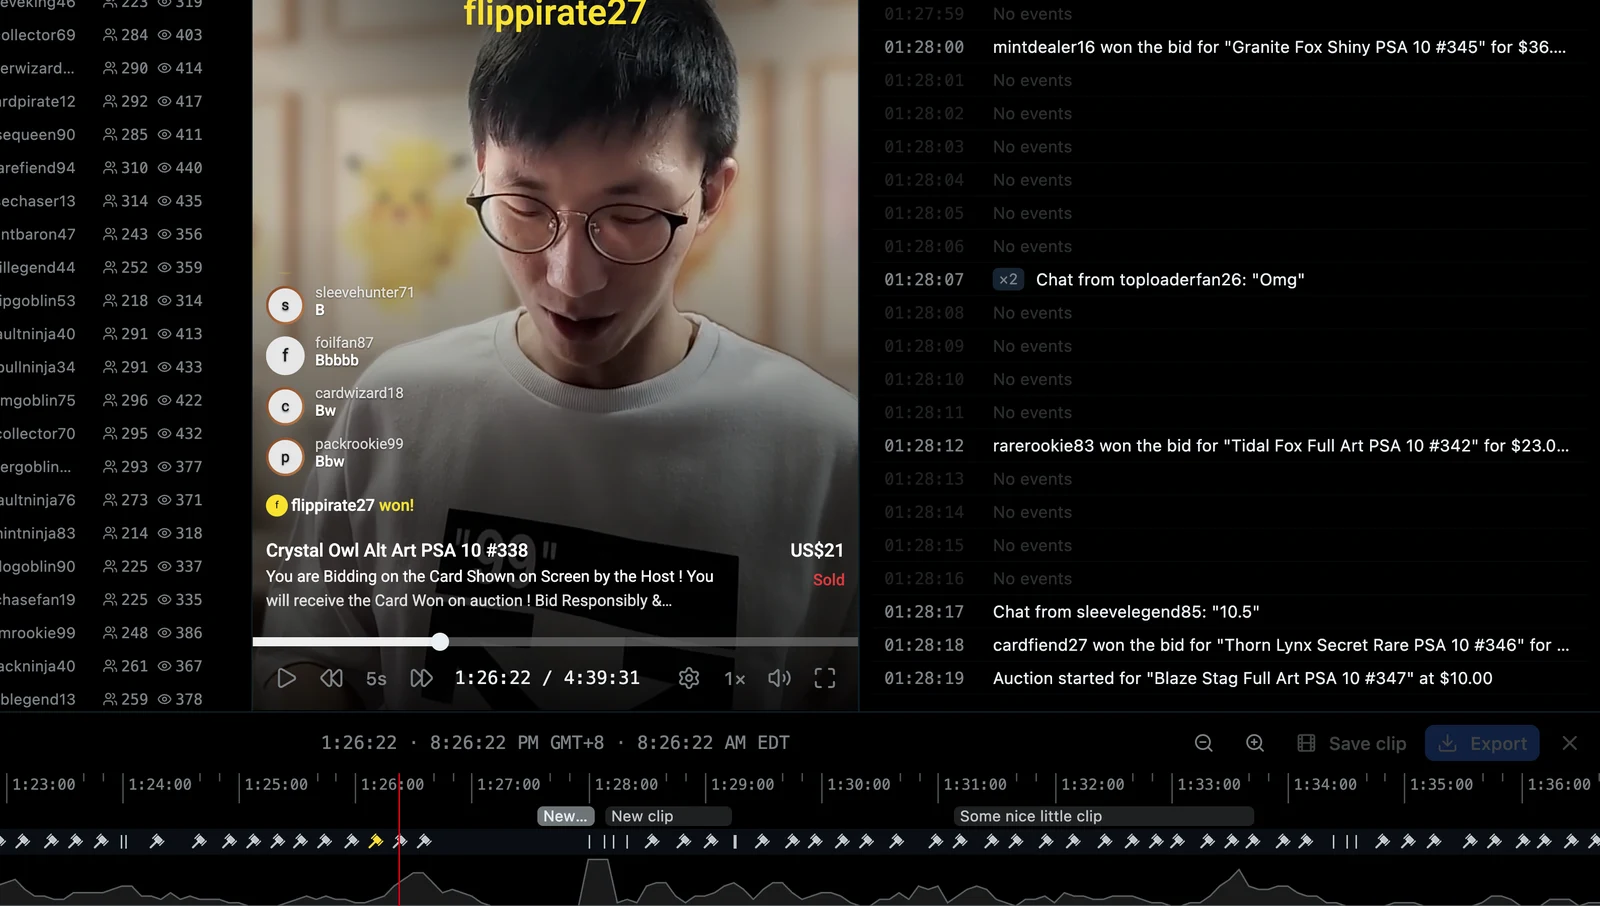Click the video progress slider handle

(440, 641)
